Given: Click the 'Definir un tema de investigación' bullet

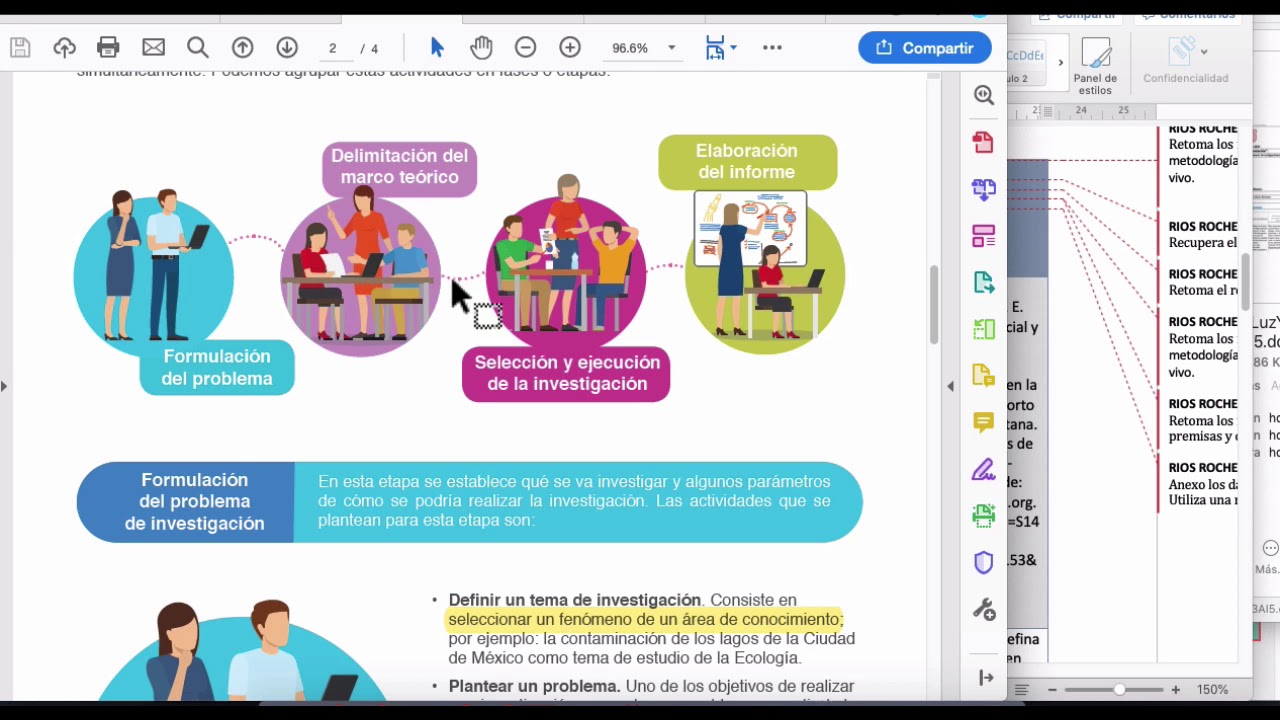Looking at the screenshot, I should (574, 600).
